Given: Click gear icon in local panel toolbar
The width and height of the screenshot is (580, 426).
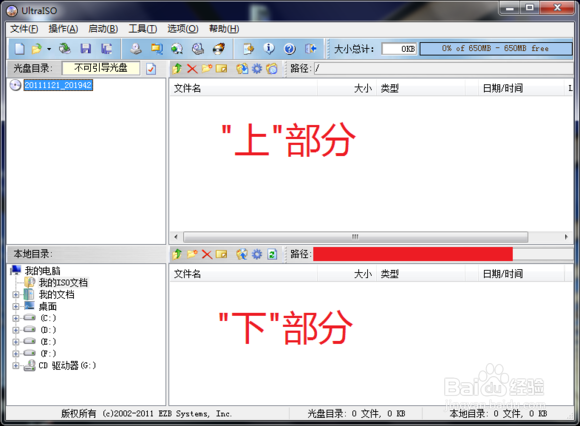Looking at the screenshot, I should point(257,254).
